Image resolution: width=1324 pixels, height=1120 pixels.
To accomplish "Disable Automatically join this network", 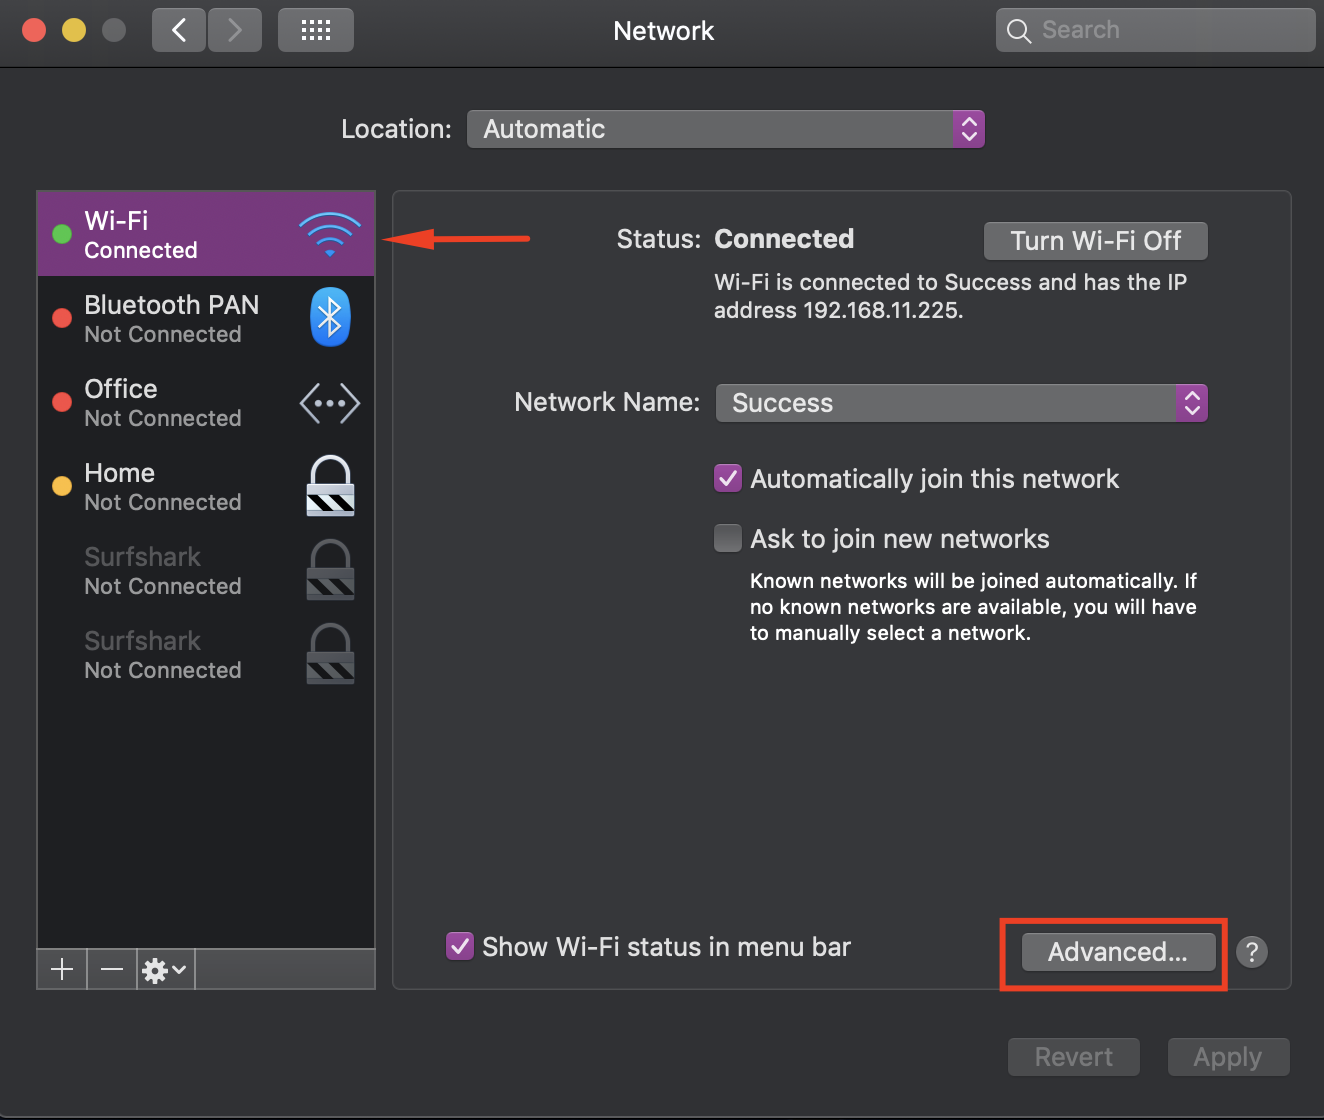I will tap(728, 478).
